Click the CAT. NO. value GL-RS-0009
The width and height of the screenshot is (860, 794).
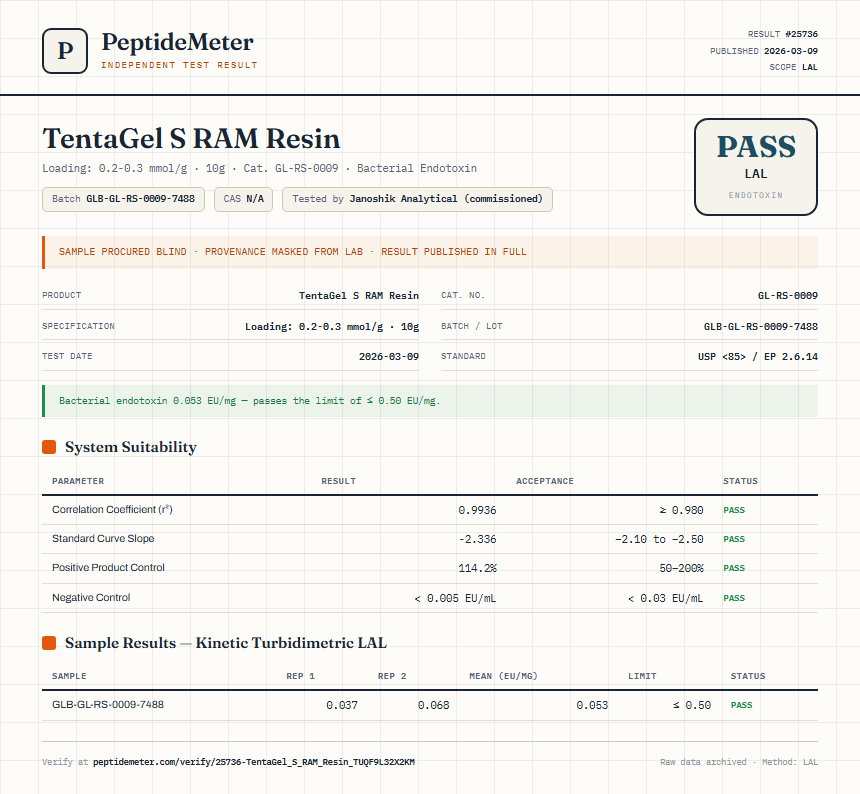788,296
